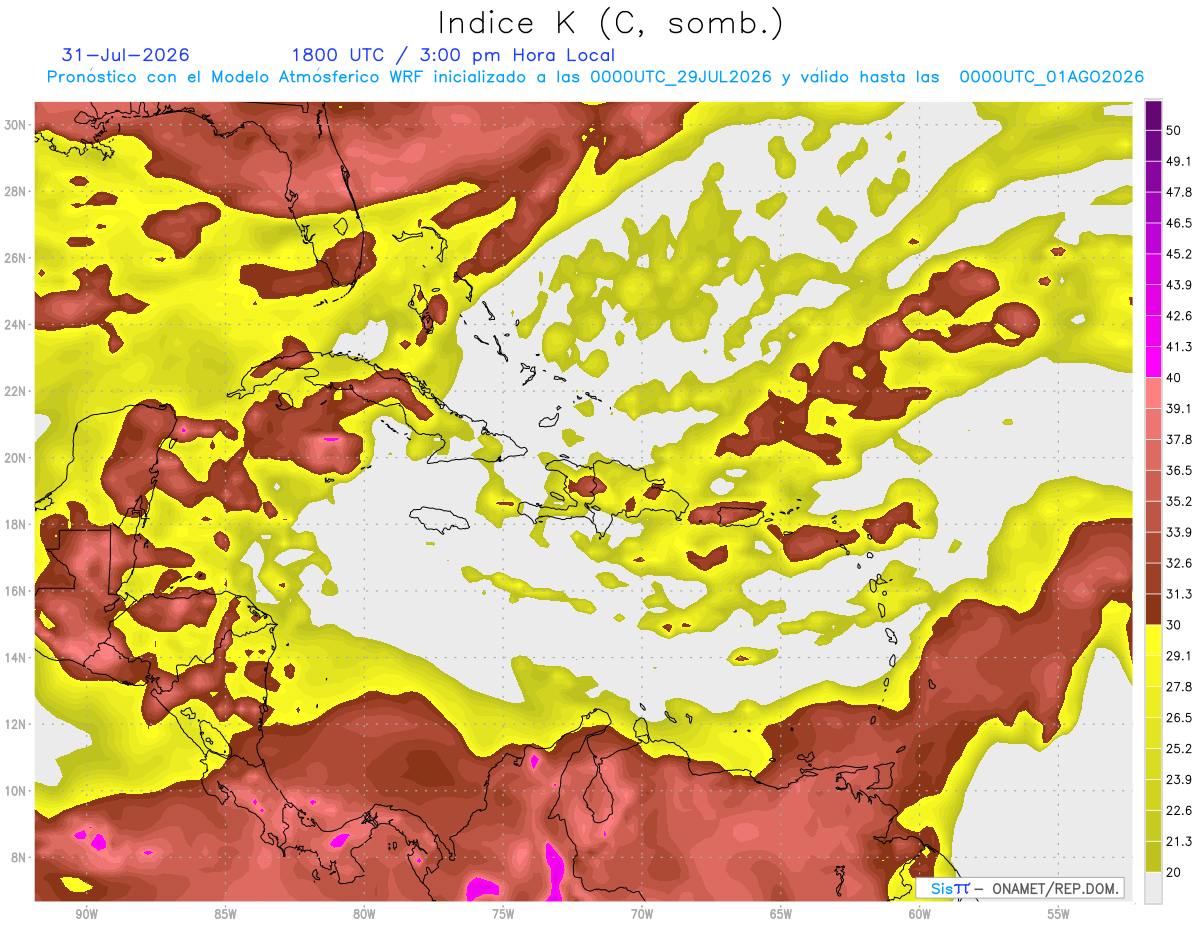Click the "90W" longitude label

86,914
